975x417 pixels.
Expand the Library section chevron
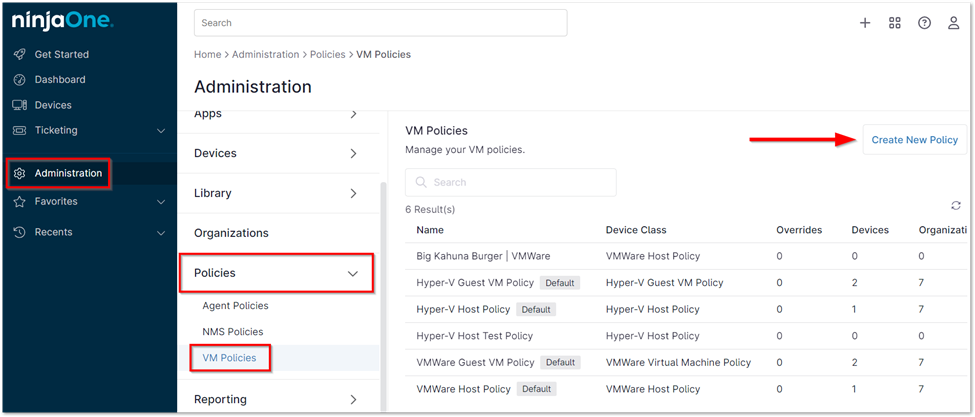[354, 193]
